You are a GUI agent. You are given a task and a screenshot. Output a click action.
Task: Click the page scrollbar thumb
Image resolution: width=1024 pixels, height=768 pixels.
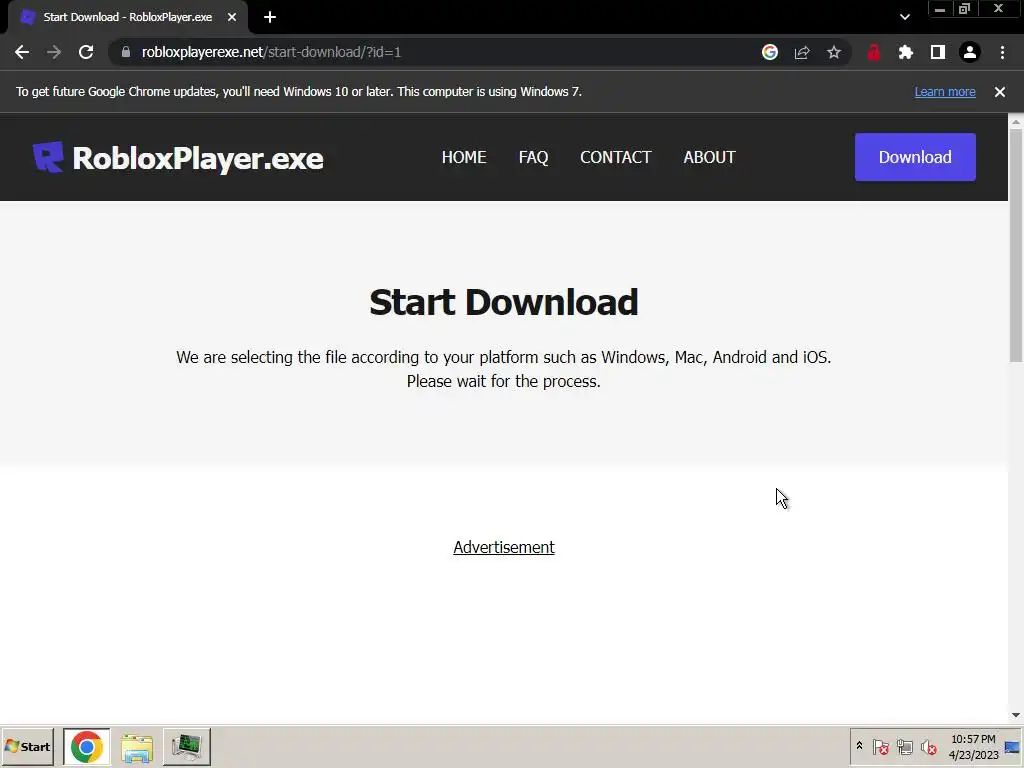coord(1016,245)
